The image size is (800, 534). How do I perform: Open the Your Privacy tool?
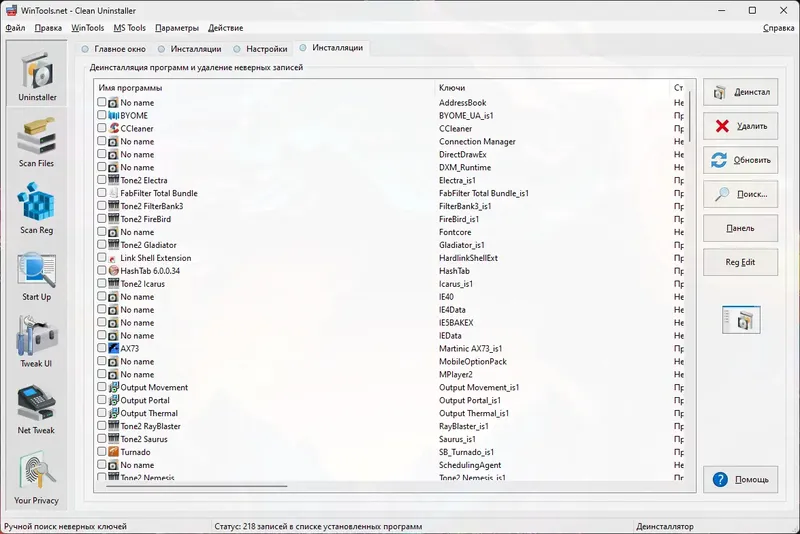[37, 477]
